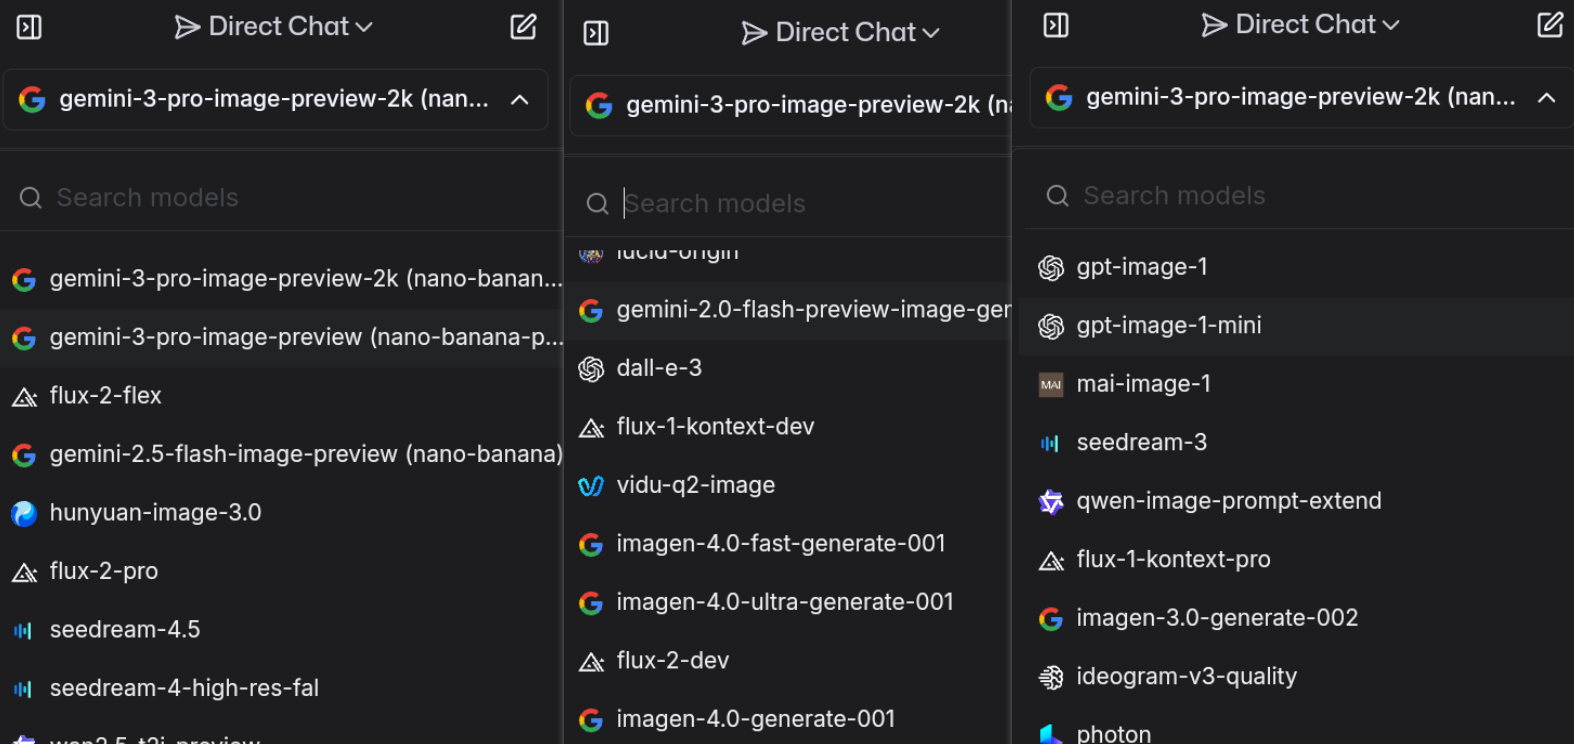Toggle the sidebar icon in middle panel
This screenshot has width=1574, height=744.
(596, 33)
